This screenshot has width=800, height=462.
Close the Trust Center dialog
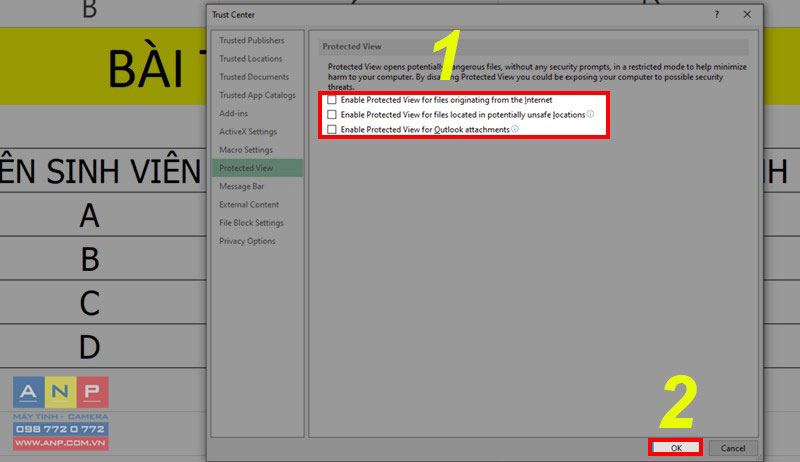(x=747, y=15)
